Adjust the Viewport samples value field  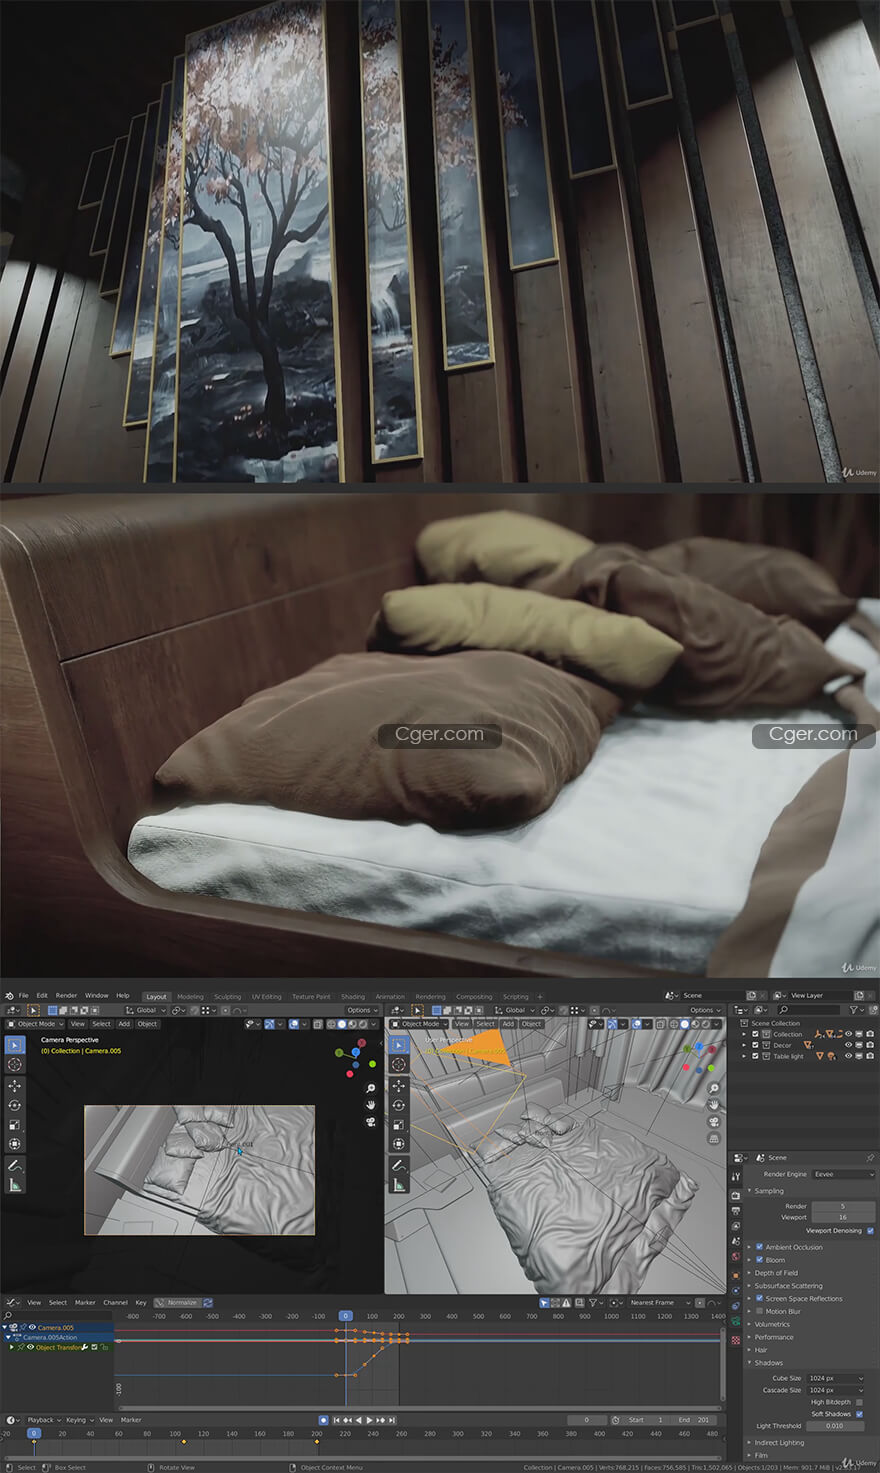[843, 1217]
